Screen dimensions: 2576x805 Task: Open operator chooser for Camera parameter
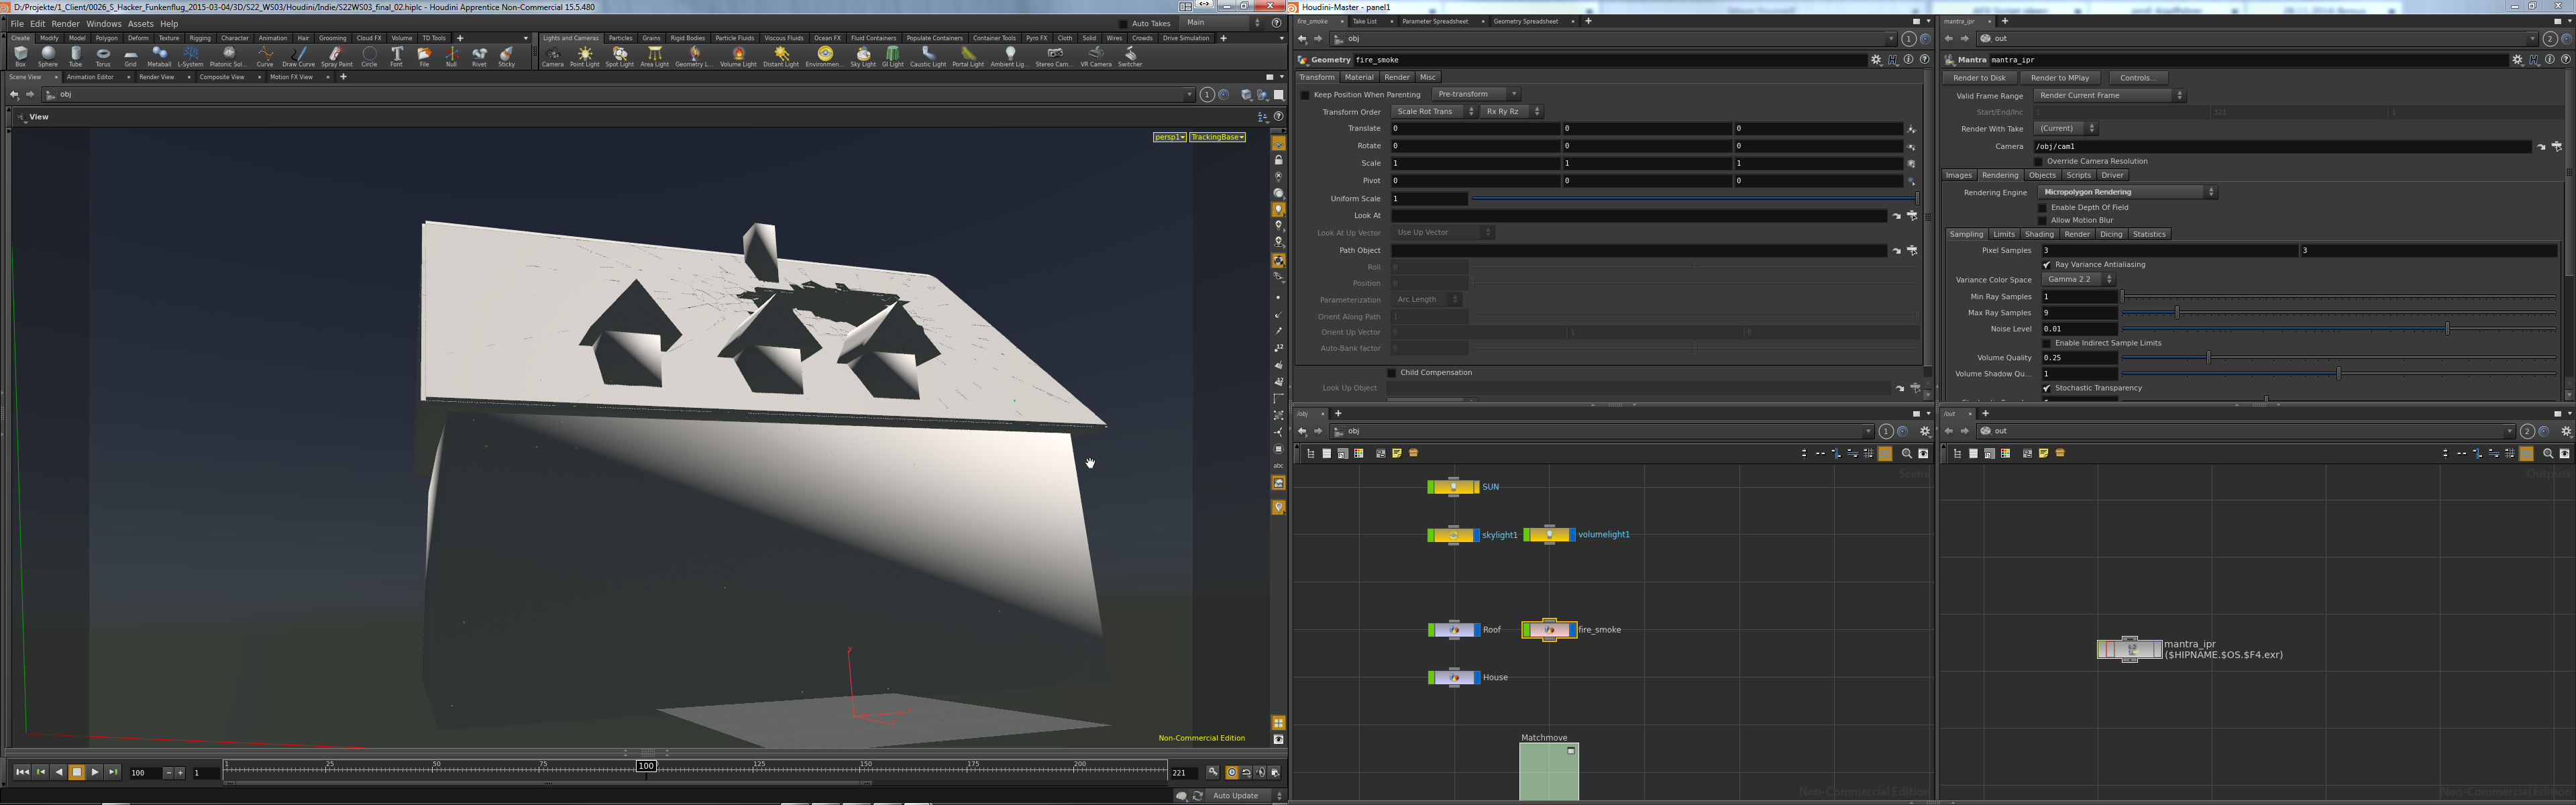point(2556,146)
